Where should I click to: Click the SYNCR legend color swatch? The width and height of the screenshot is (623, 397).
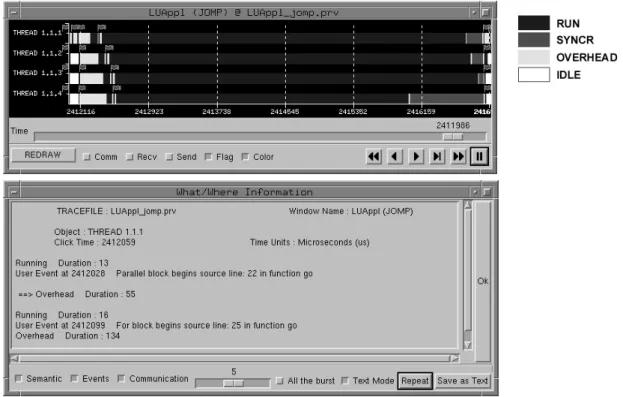(x=534, y=40)
